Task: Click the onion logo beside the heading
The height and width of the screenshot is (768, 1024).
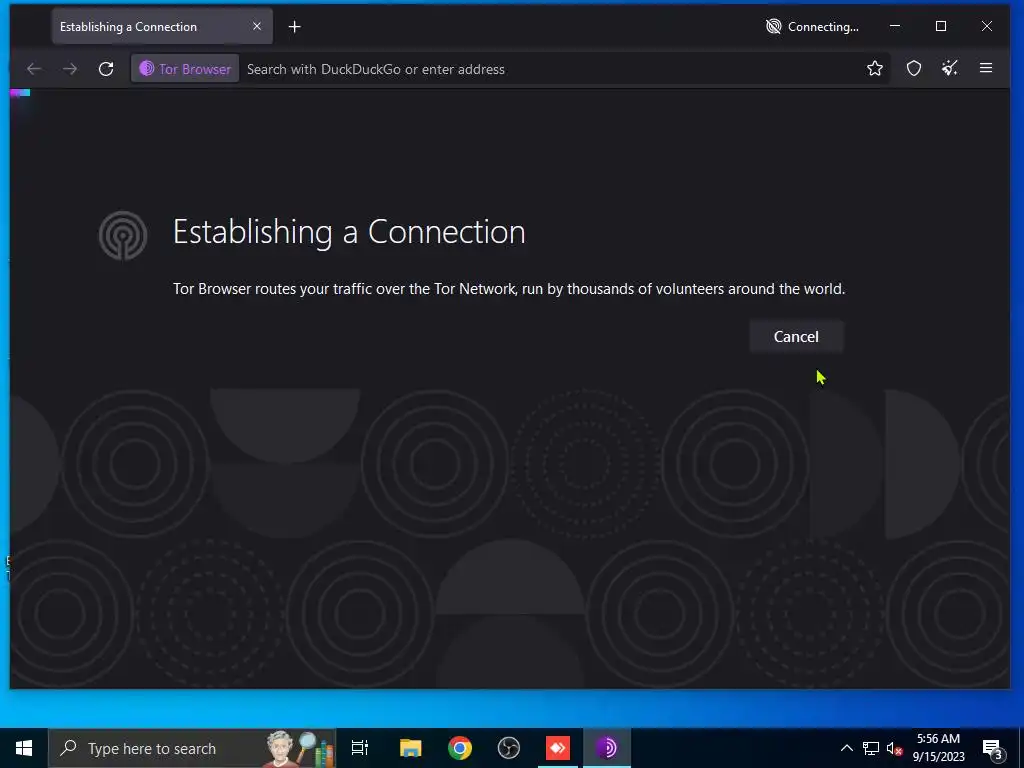Action: point(123,235)
